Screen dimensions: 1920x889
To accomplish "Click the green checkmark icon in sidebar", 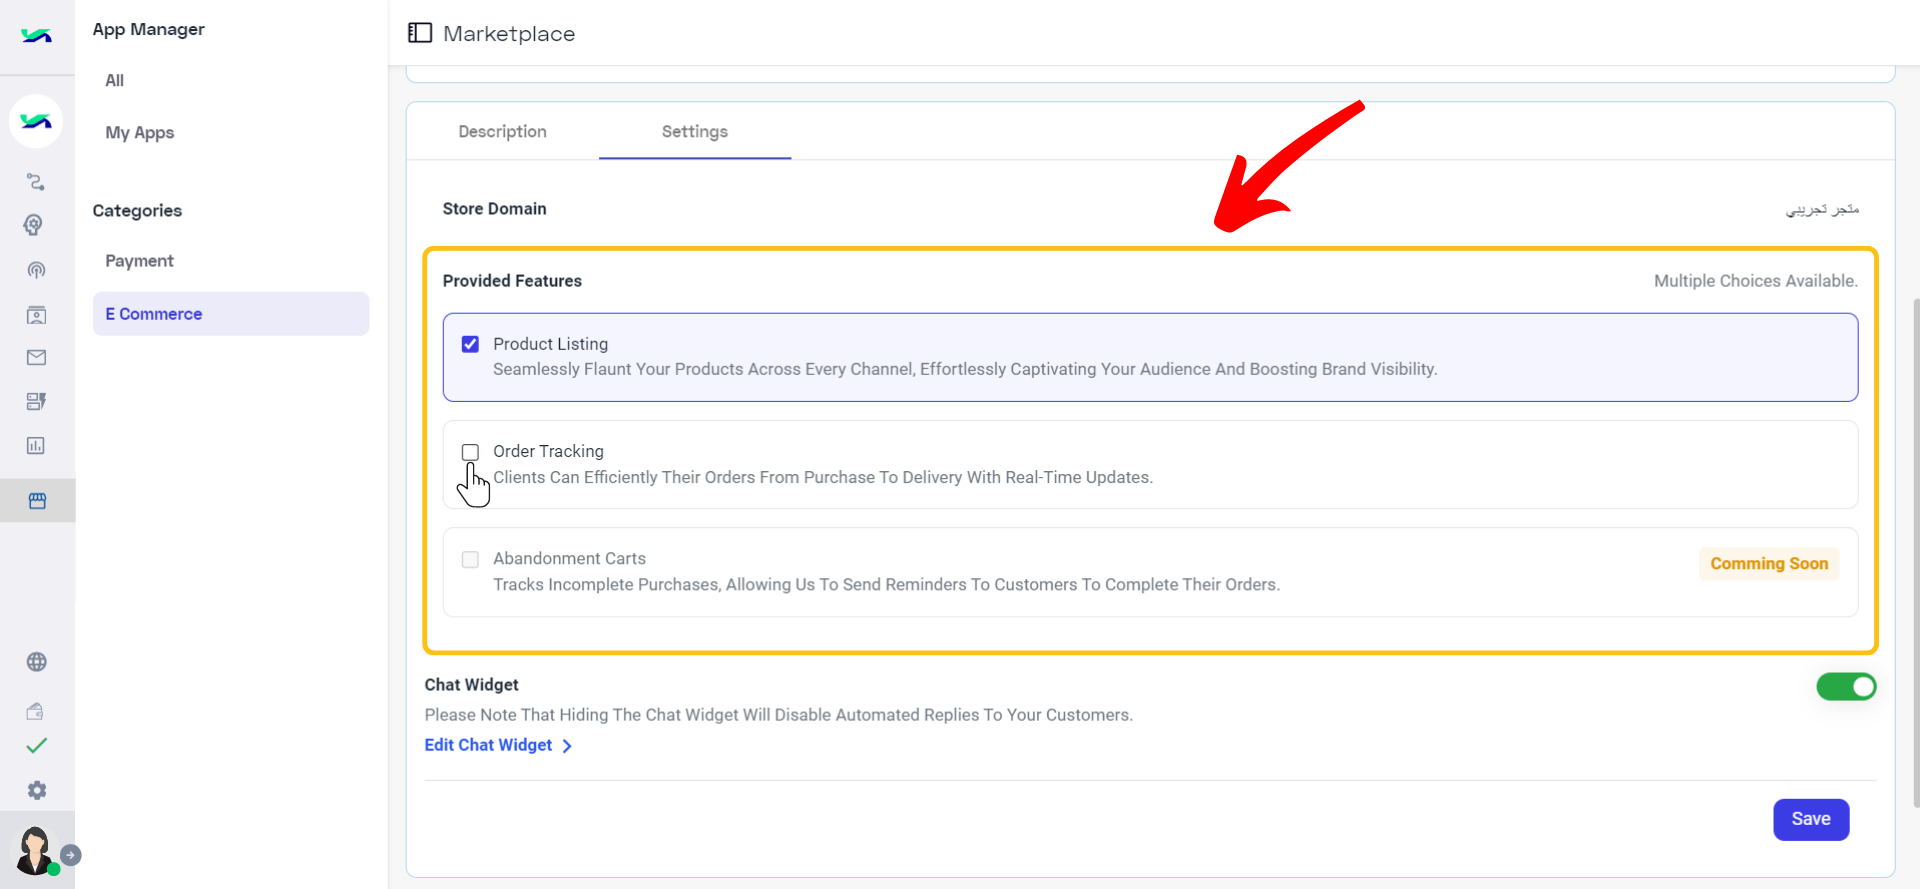I will (x=36, y=746).
